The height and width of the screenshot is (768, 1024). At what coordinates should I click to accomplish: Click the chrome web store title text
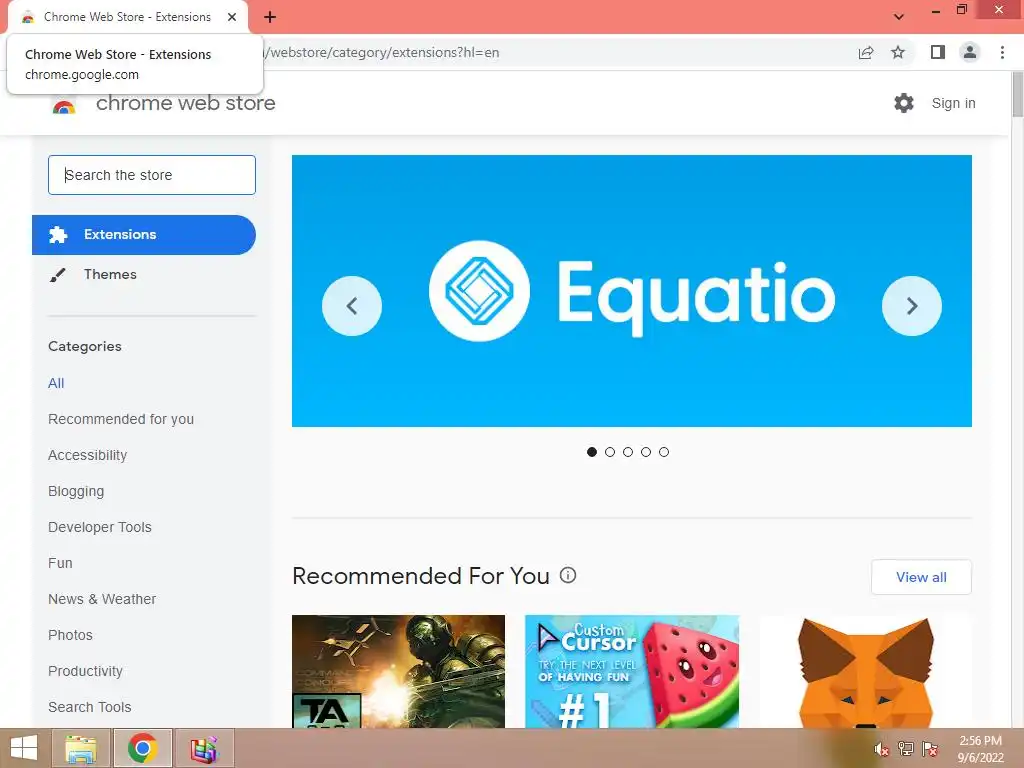tap(185, 103)
